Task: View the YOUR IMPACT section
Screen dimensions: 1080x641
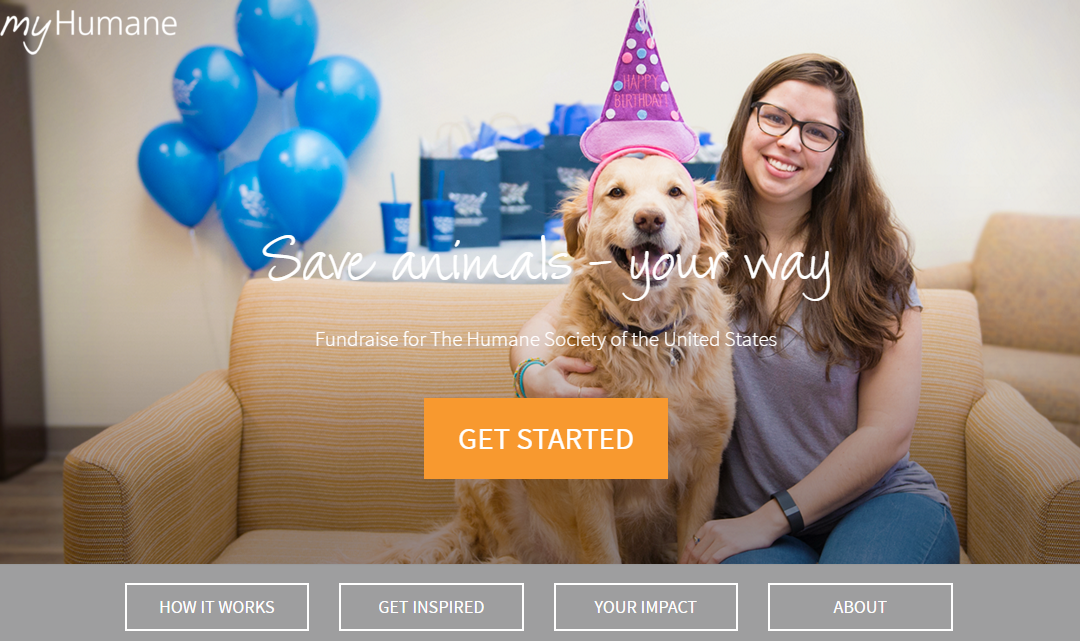Action: [x=645, y=607]
